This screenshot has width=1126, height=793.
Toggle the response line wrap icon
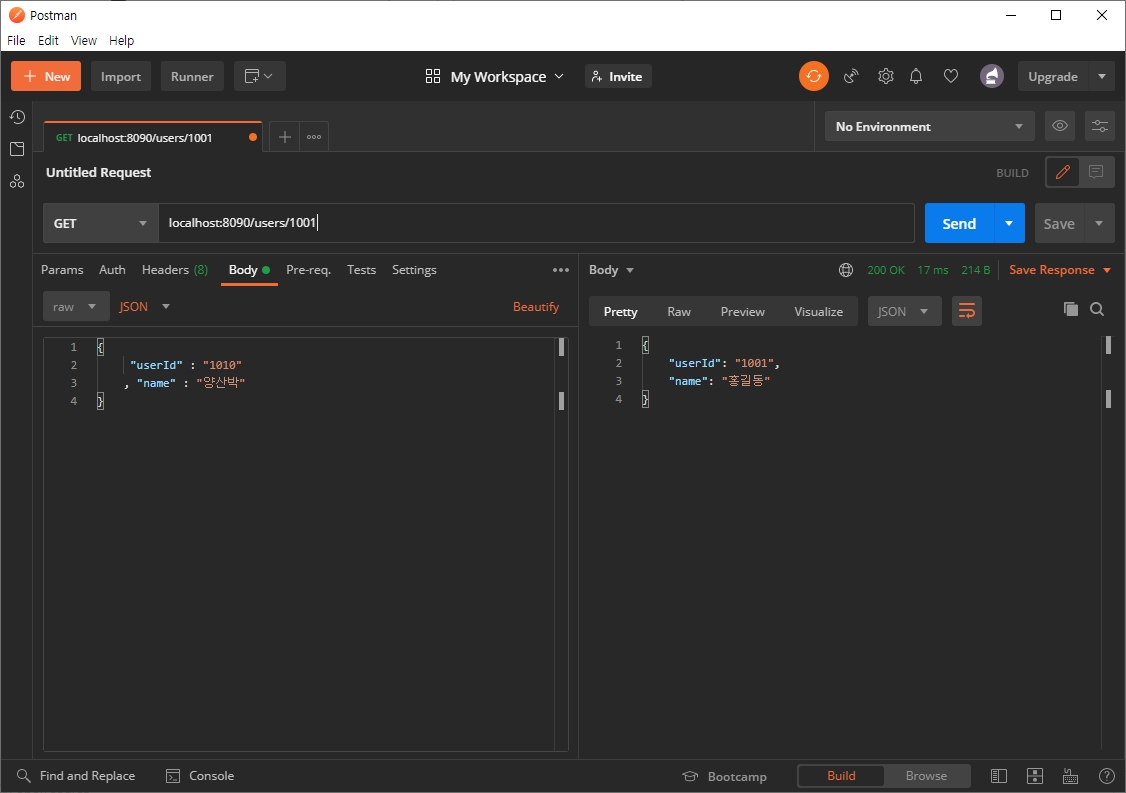(x=967, y=311)
